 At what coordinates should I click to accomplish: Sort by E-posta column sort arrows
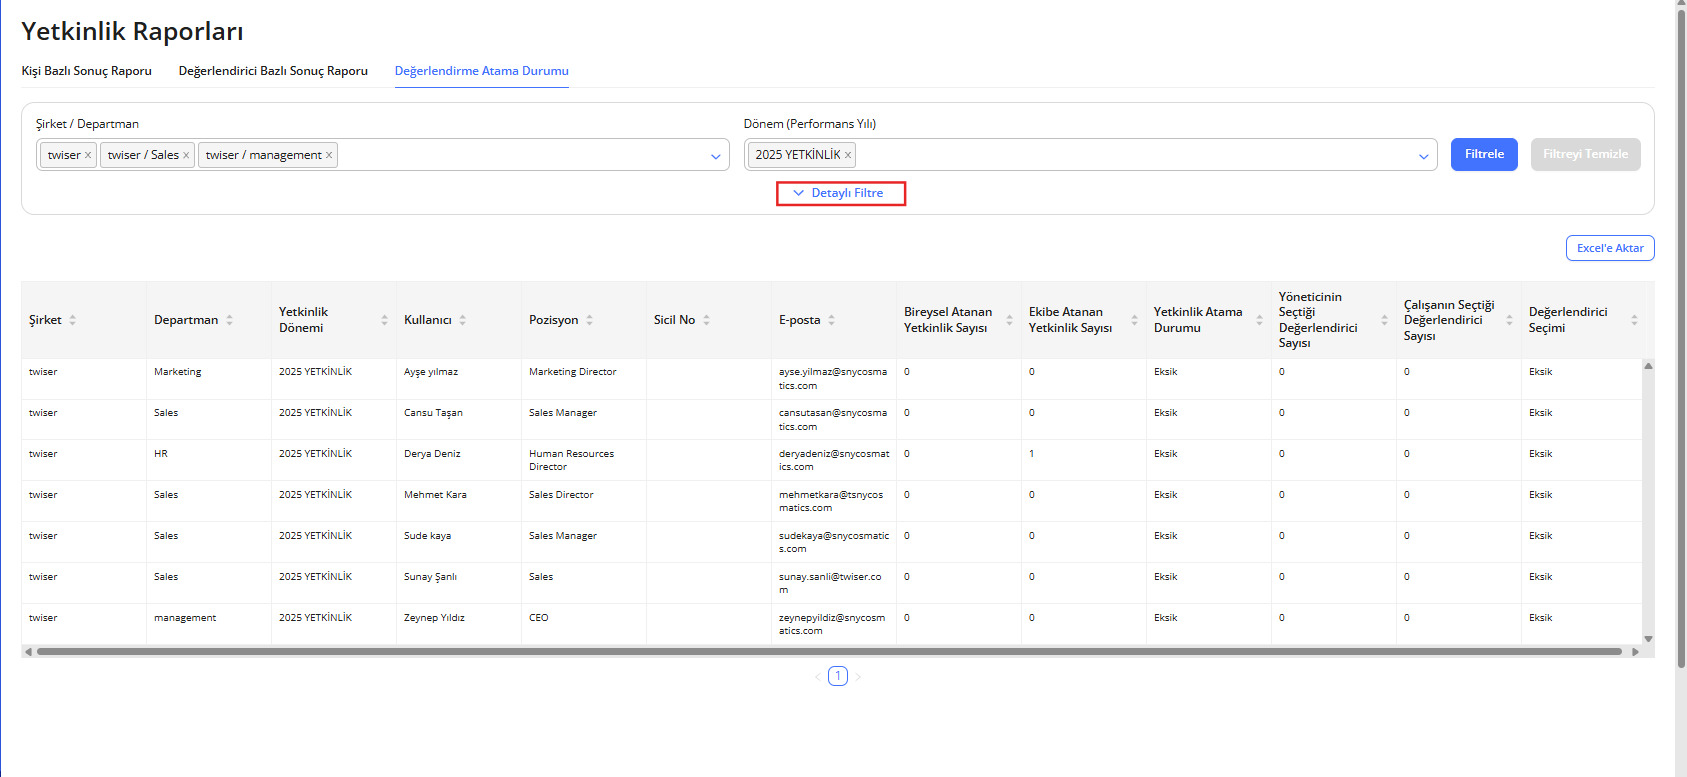832,320
